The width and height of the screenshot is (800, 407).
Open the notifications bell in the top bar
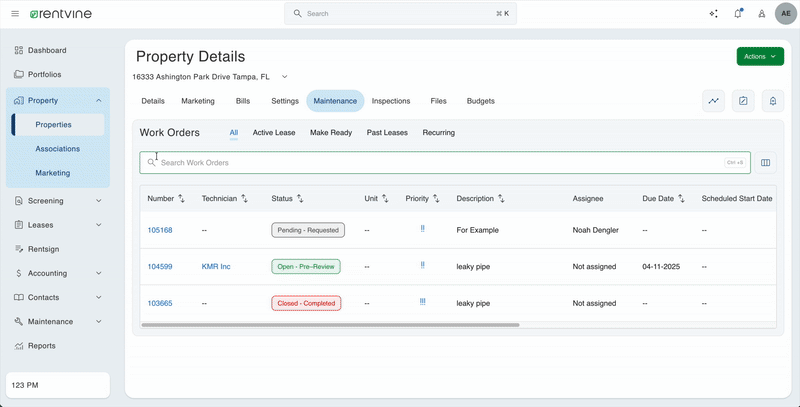point(738,14)
